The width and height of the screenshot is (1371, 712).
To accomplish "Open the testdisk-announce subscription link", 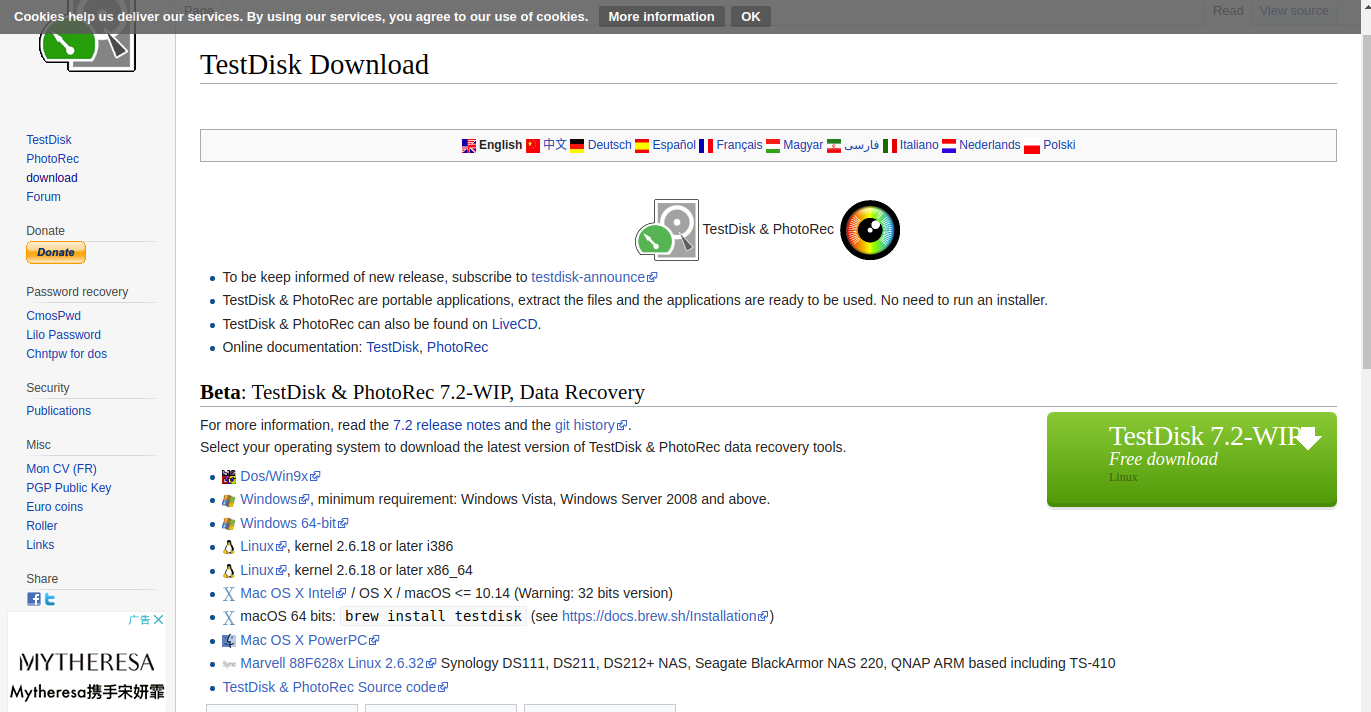I will pos(594,277).
